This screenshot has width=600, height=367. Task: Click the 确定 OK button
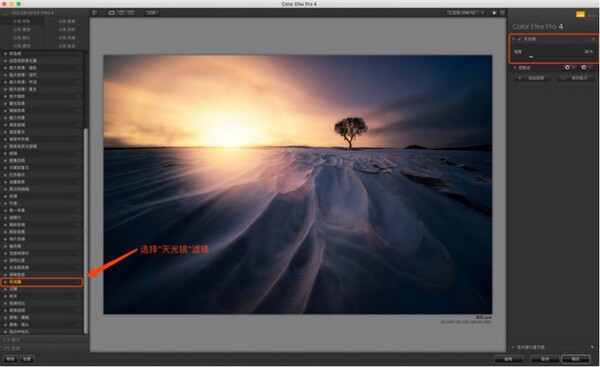coord(576,359)
